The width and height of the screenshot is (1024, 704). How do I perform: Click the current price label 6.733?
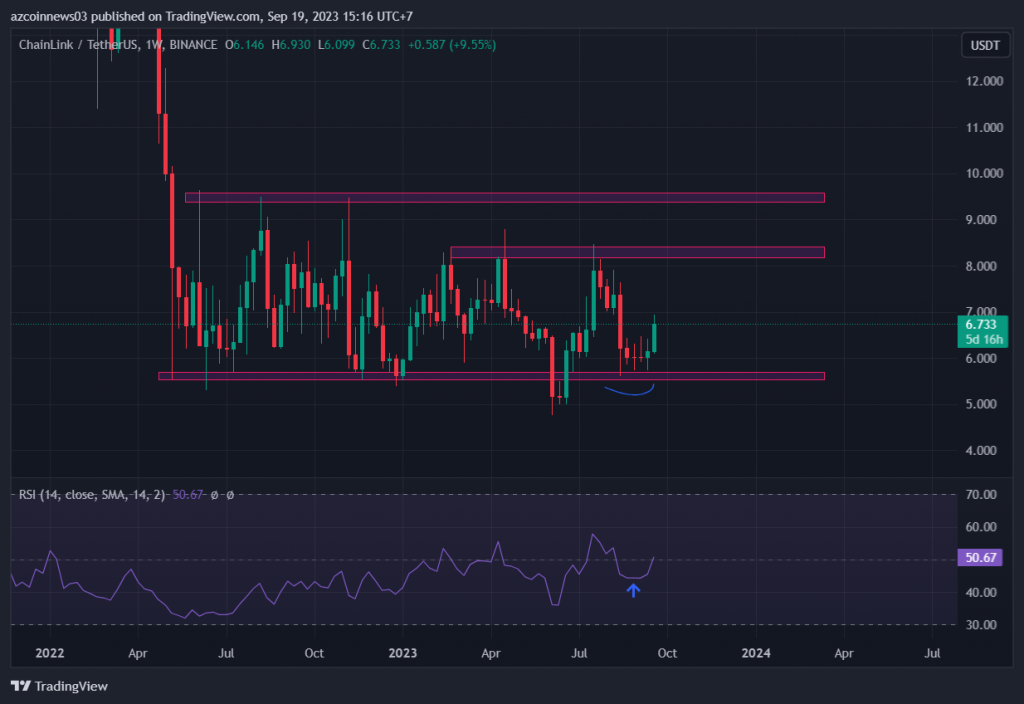tap(981, 325)
